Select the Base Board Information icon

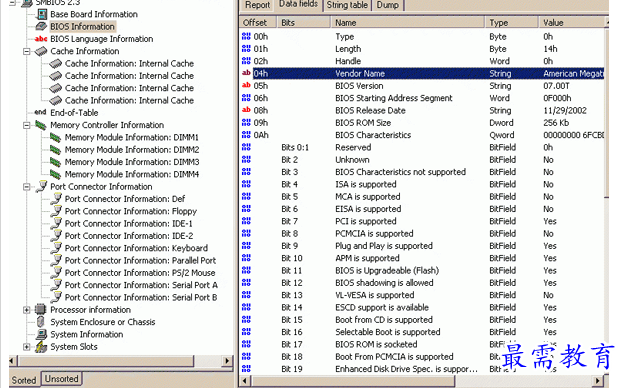point(41,14)
